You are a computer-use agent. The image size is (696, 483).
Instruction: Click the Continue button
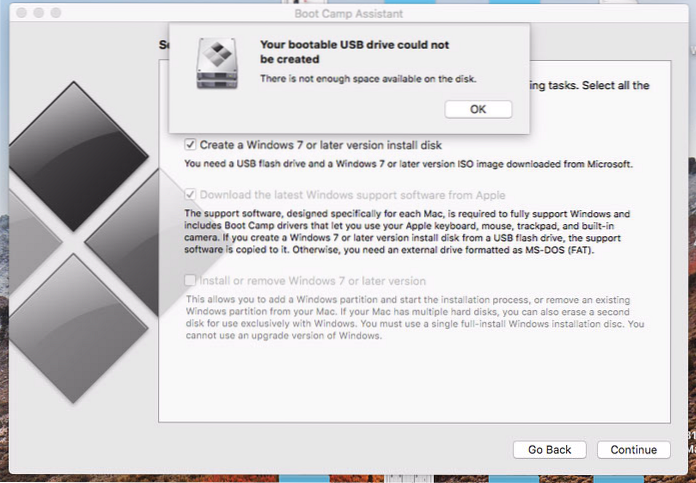(633, 450)
